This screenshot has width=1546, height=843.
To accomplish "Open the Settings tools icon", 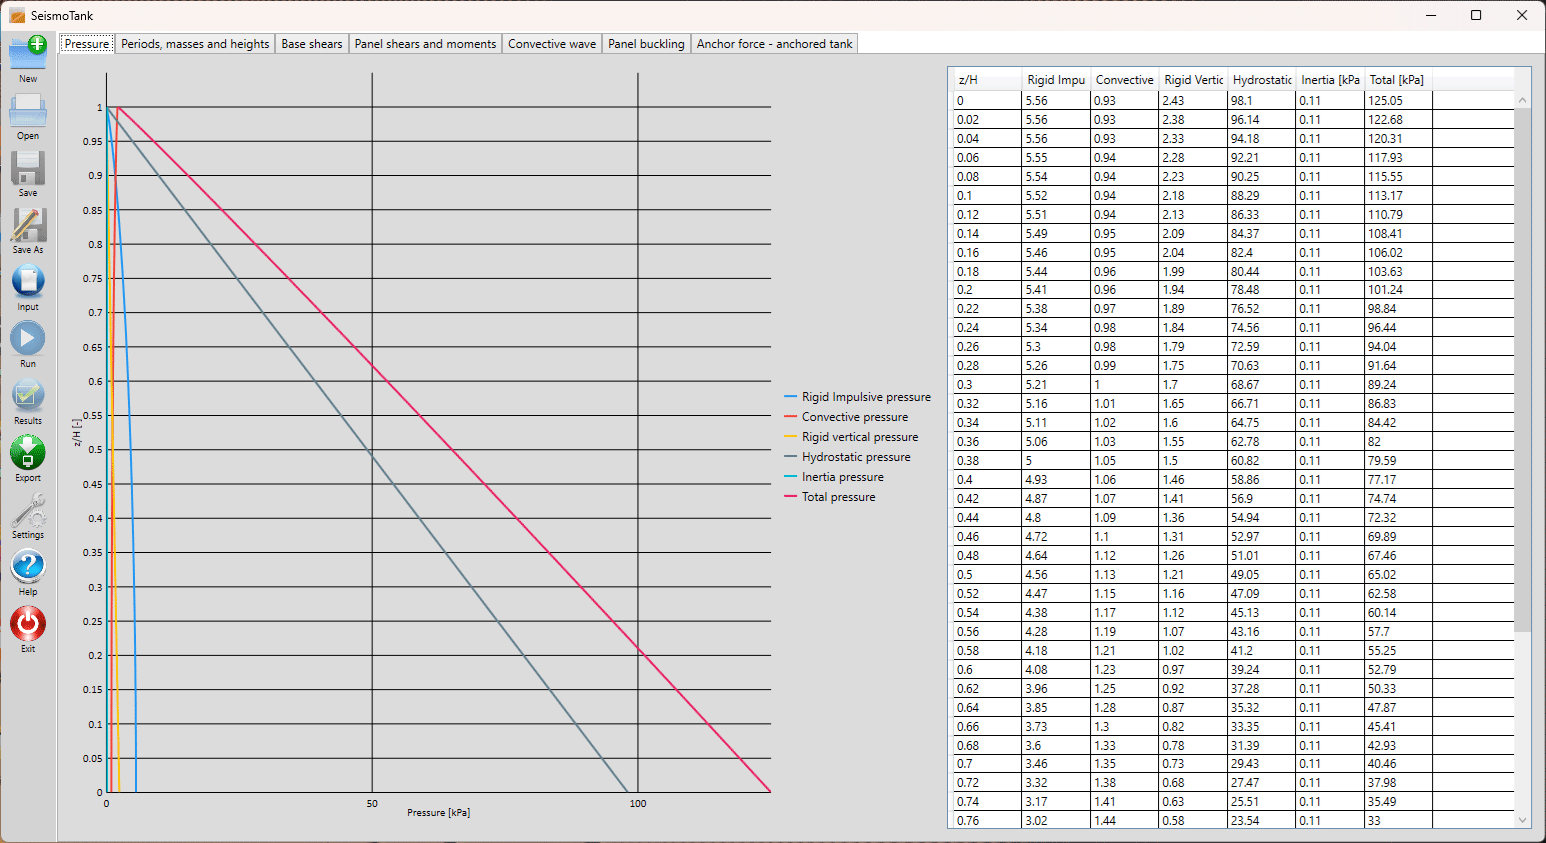I will [28, 510].
